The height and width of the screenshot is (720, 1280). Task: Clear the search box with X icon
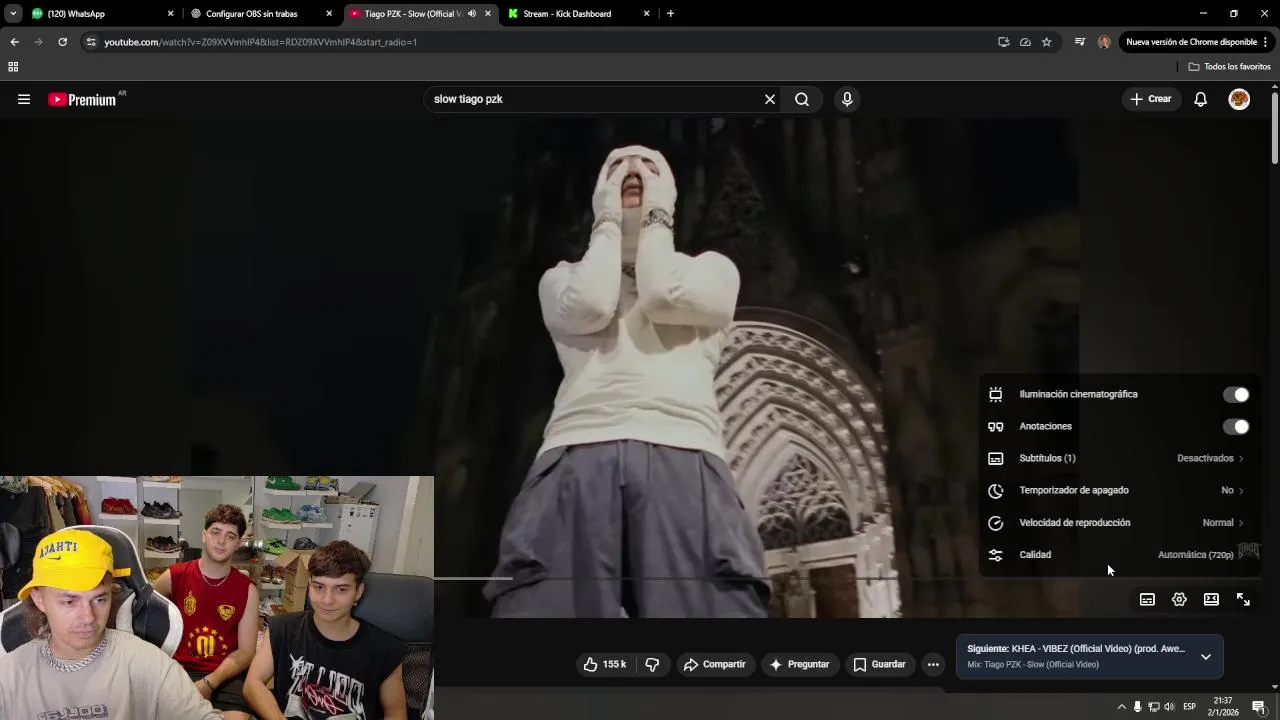tap(770, 99)
